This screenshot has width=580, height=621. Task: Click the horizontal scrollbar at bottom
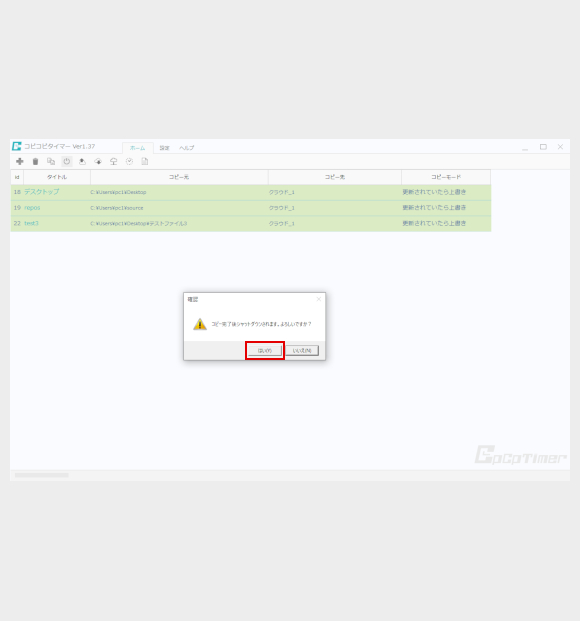(42, 475)
